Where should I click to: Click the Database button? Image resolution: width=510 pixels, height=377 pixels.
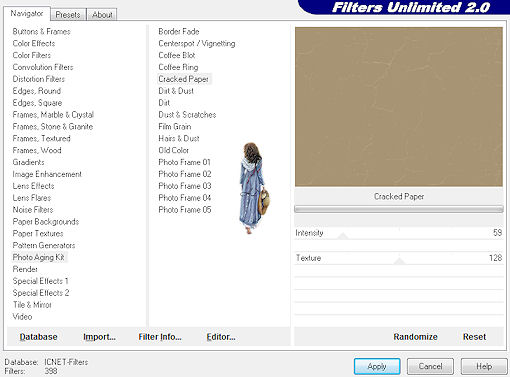(38, 337)
